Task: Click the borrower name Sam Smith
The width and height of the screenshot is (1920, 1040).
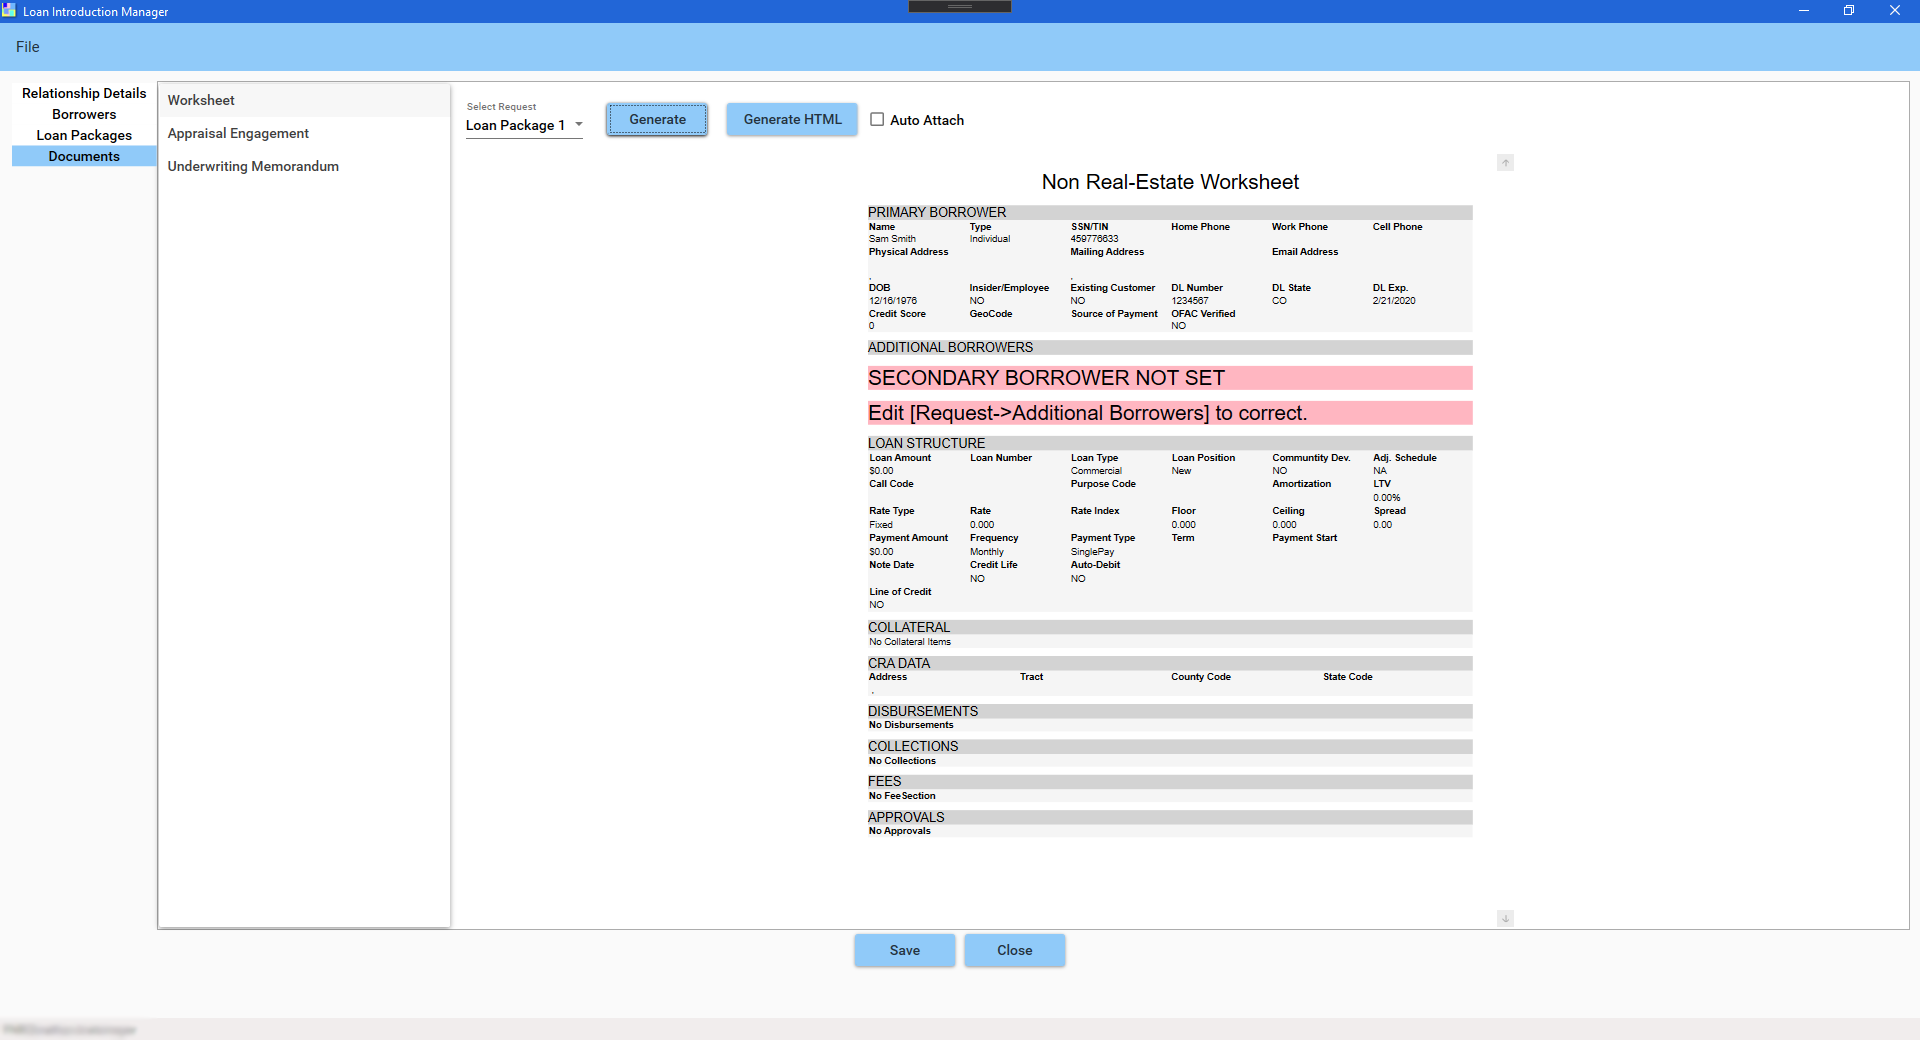Action: click(892, 239)
